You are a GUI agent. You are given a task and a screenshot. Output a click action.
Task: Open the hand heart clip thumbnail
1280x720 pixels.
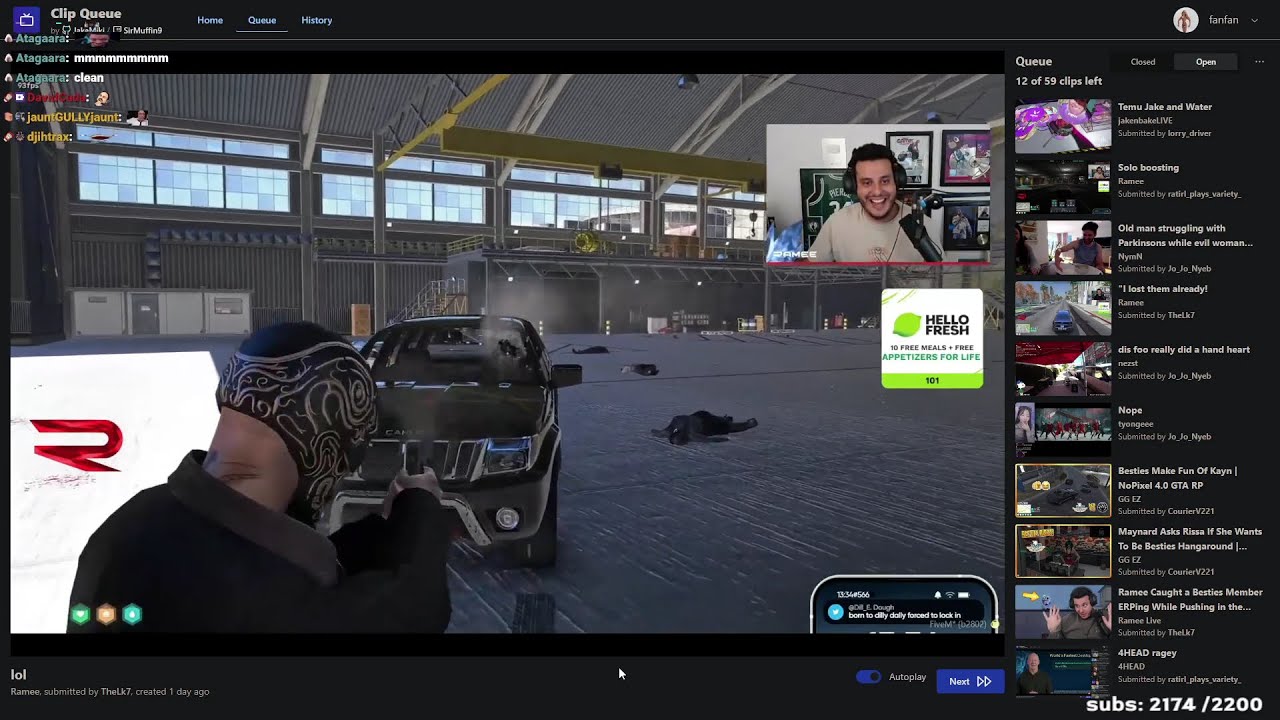[1063, 368]
